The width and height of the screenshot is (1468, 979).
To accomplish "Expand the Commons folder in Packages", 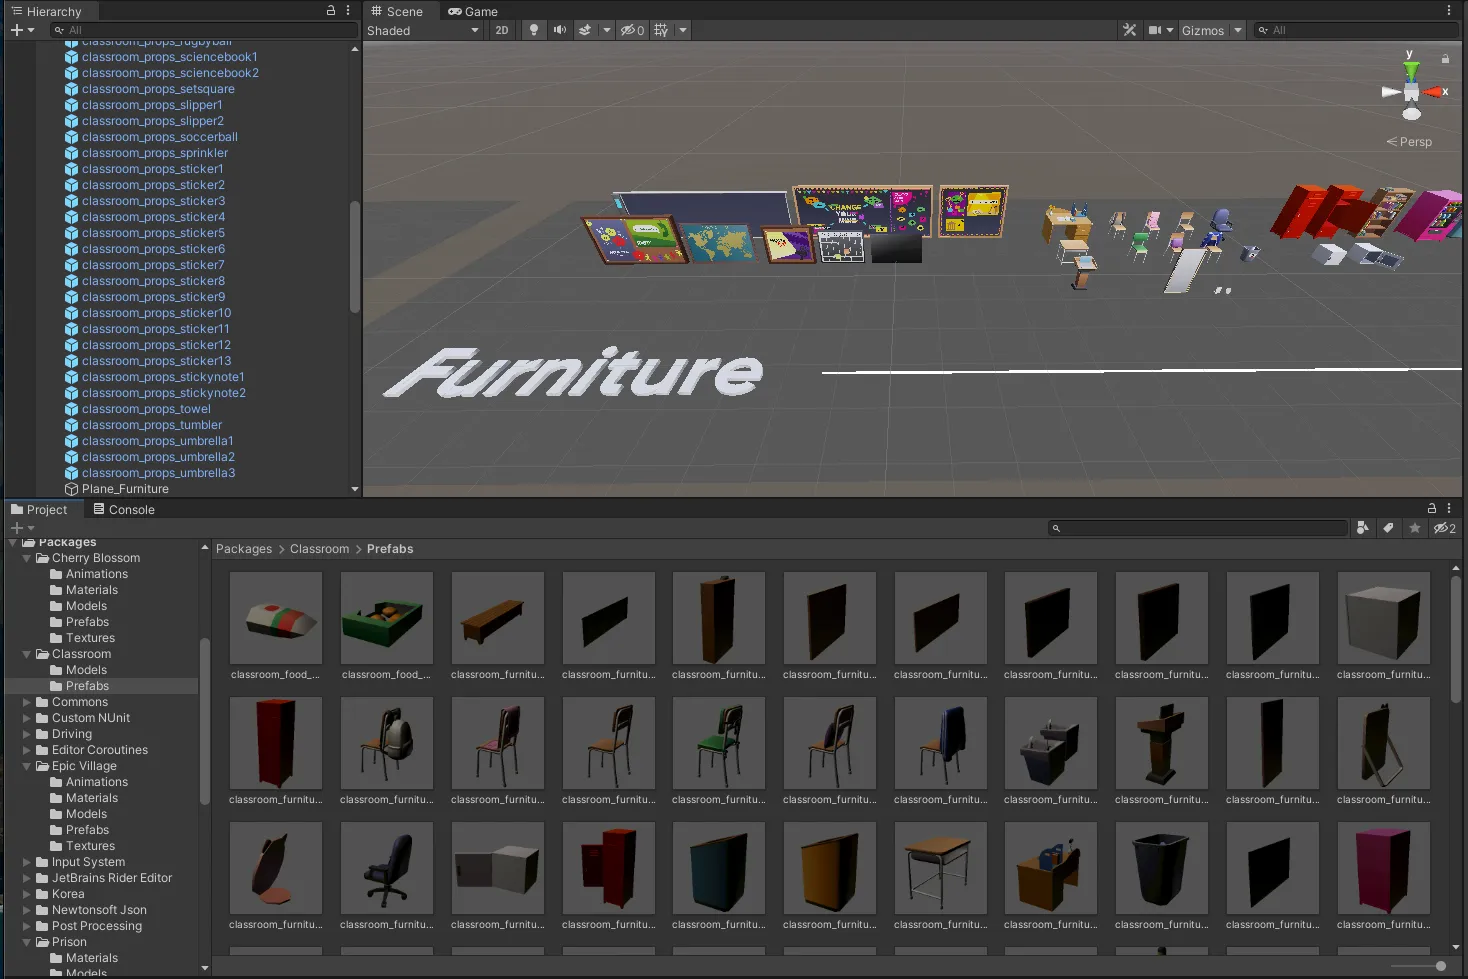I will coord(27,702).
